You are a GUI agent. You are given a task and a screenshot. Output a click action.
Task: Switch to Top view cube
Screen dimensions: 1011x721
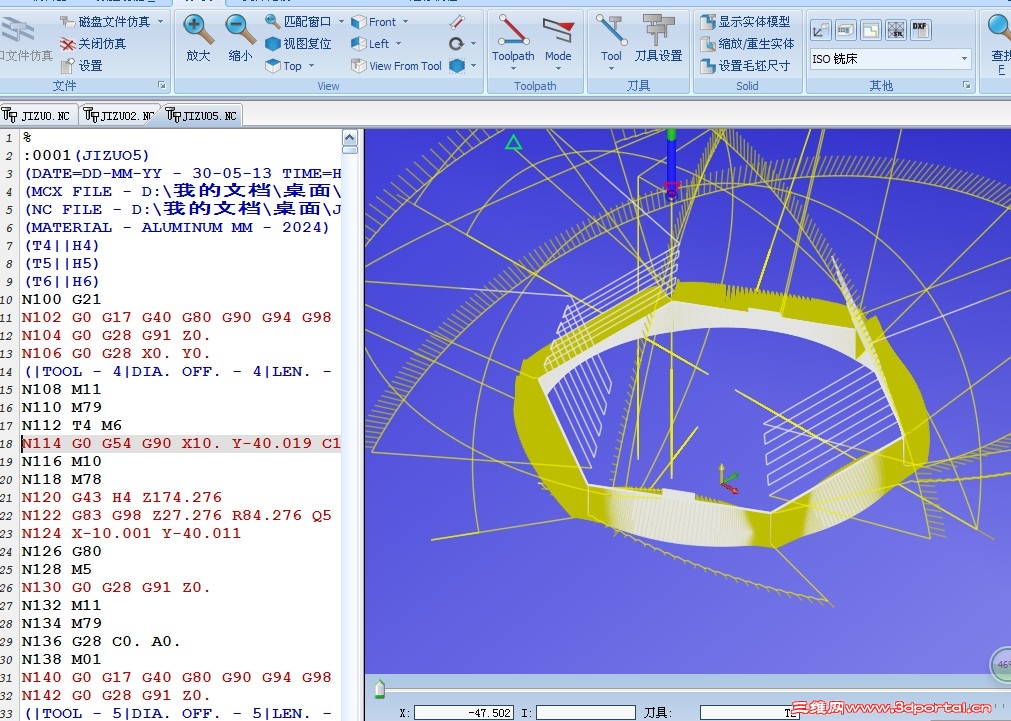point(284,66)
